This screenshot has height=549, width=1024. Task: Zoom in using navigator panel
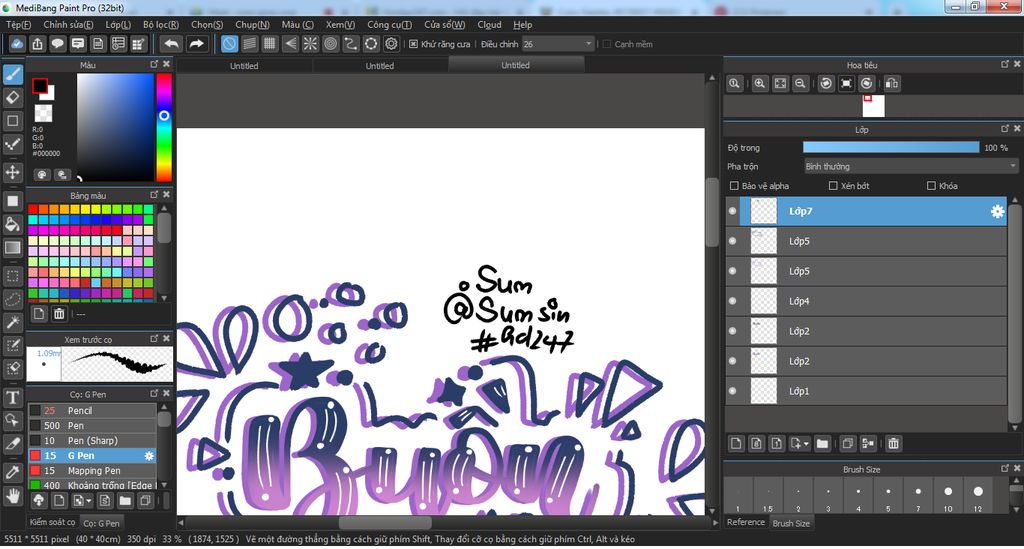point(760,84)
